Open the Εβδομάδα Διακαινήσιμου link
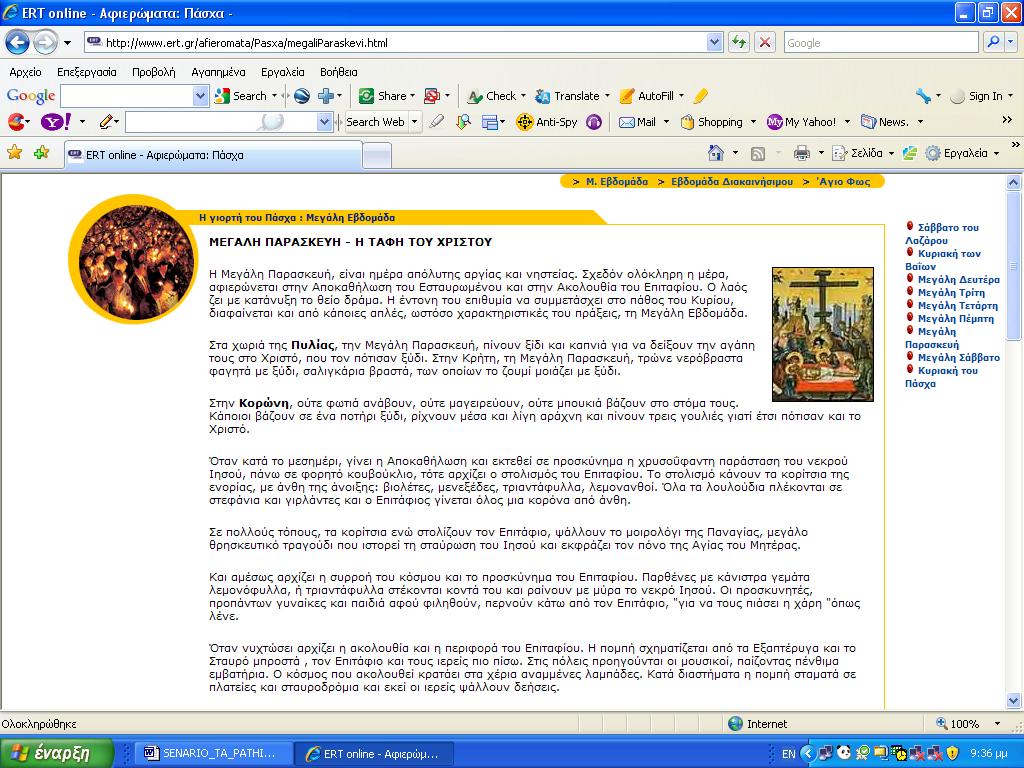Image resolution: width=1024 pixels, height=768 pixels. coord(732,182)
